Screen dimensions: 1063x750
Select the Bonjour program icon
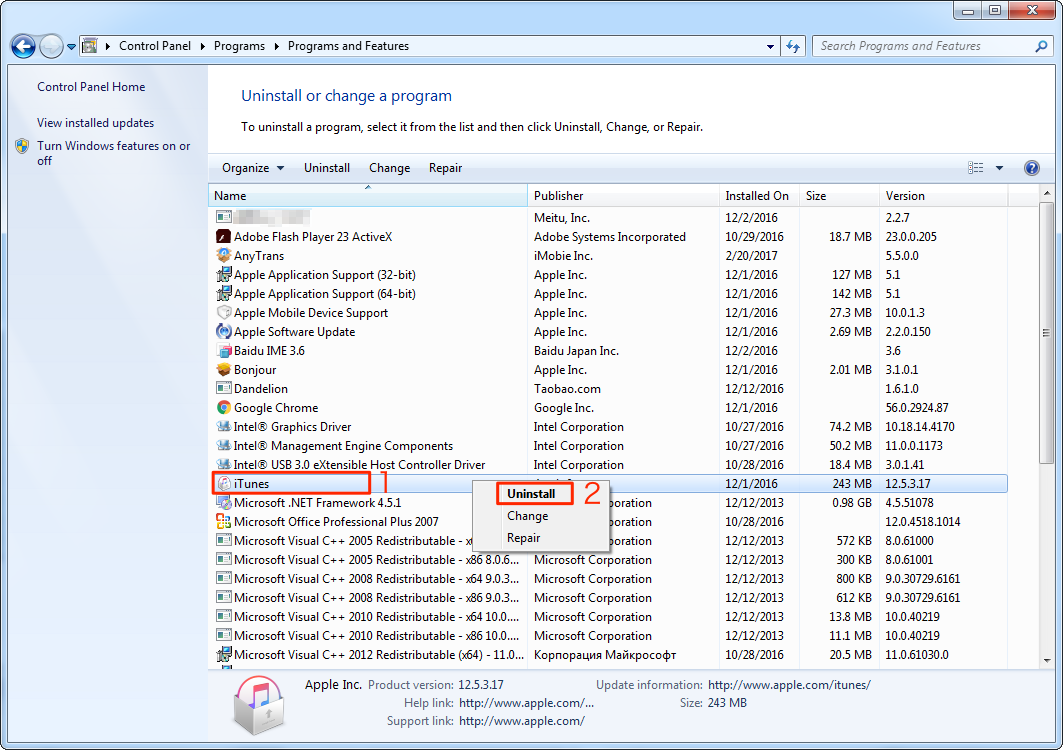pos(223,370)
